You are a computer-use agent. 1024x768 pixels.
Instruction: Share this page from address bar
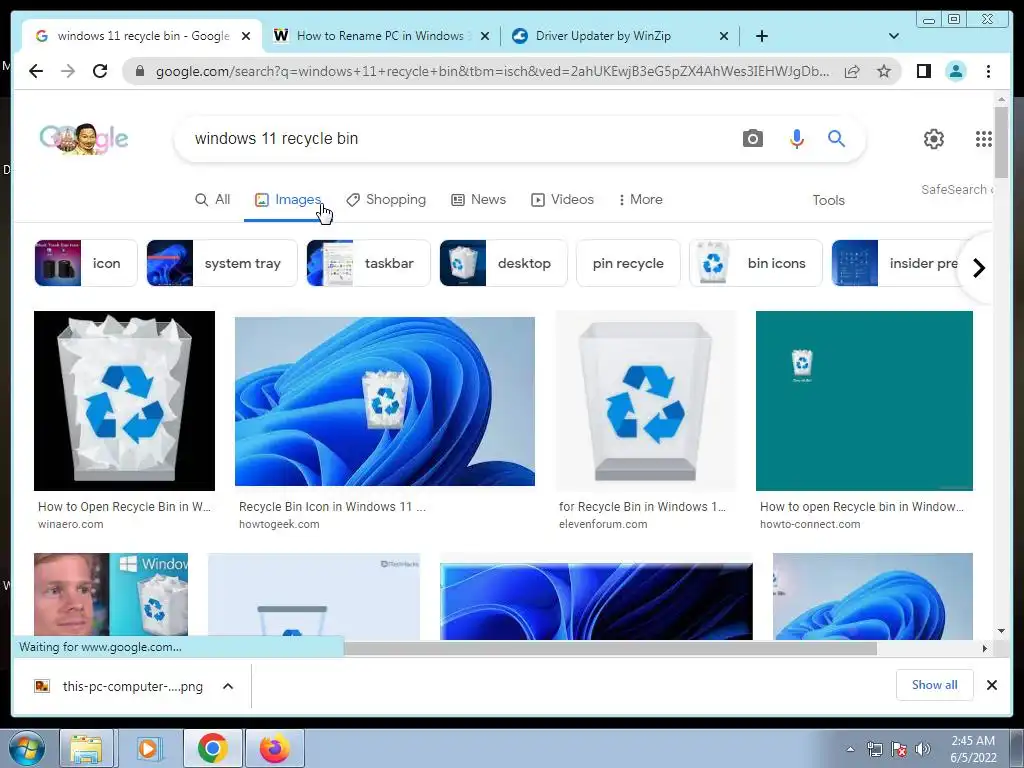tap(852, 71)
